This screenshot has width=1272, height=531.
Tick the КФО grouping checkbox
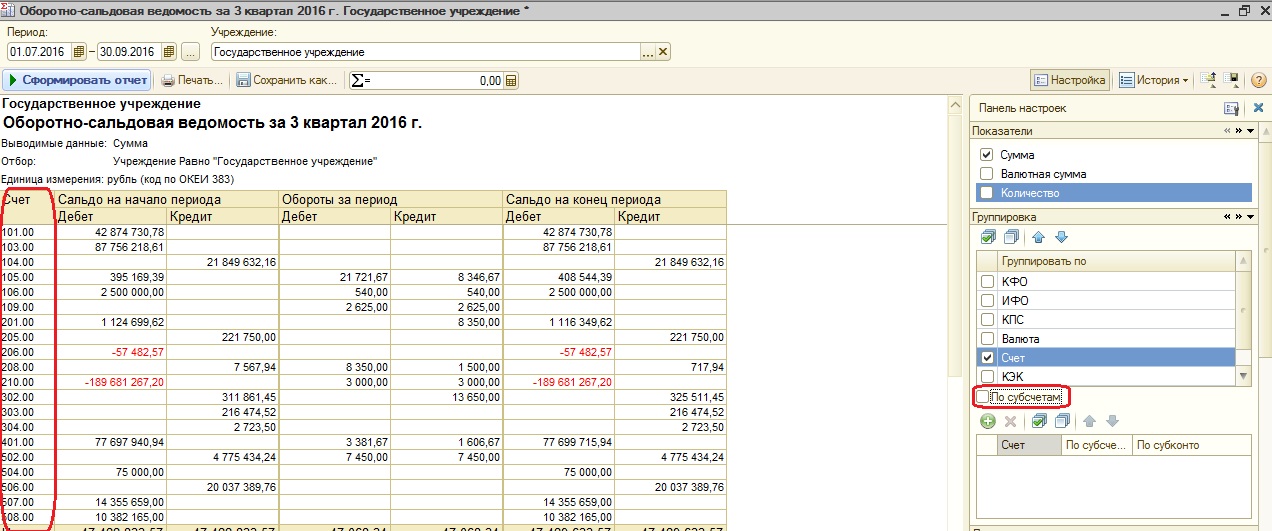988,281
